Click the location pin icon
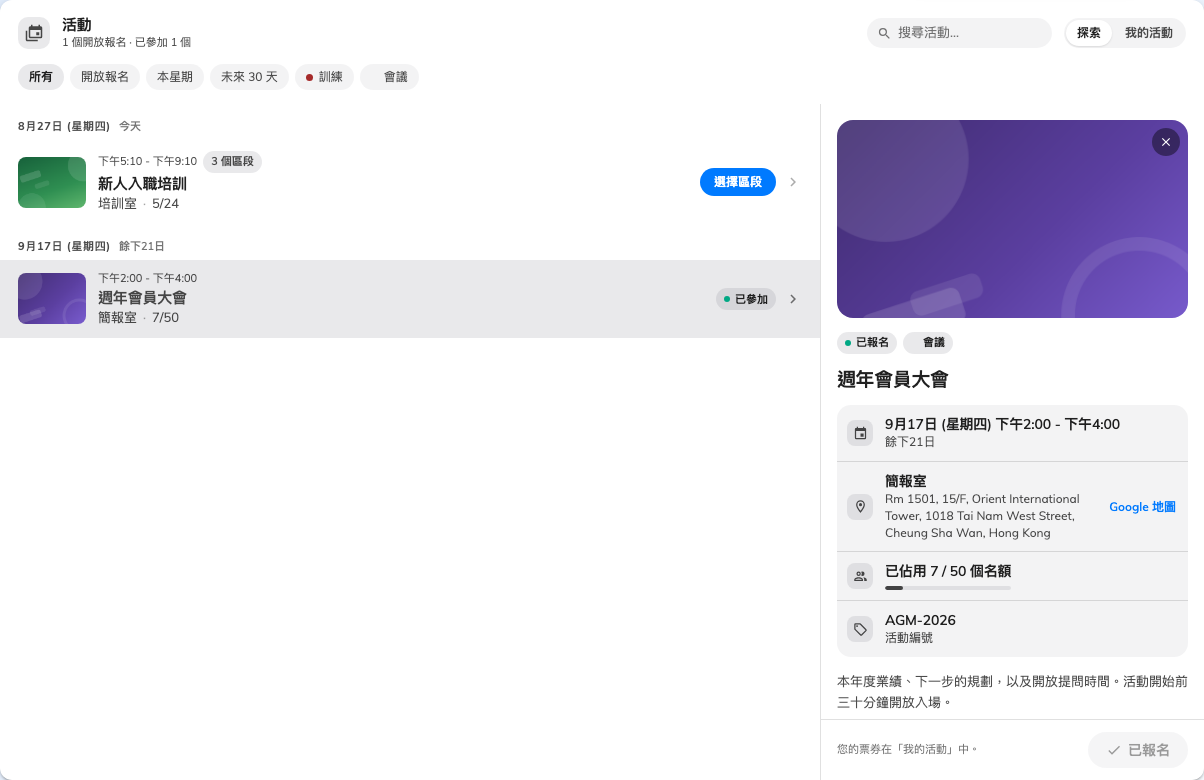This screenshot has height=780, width=1204. [x=860, y=506]
